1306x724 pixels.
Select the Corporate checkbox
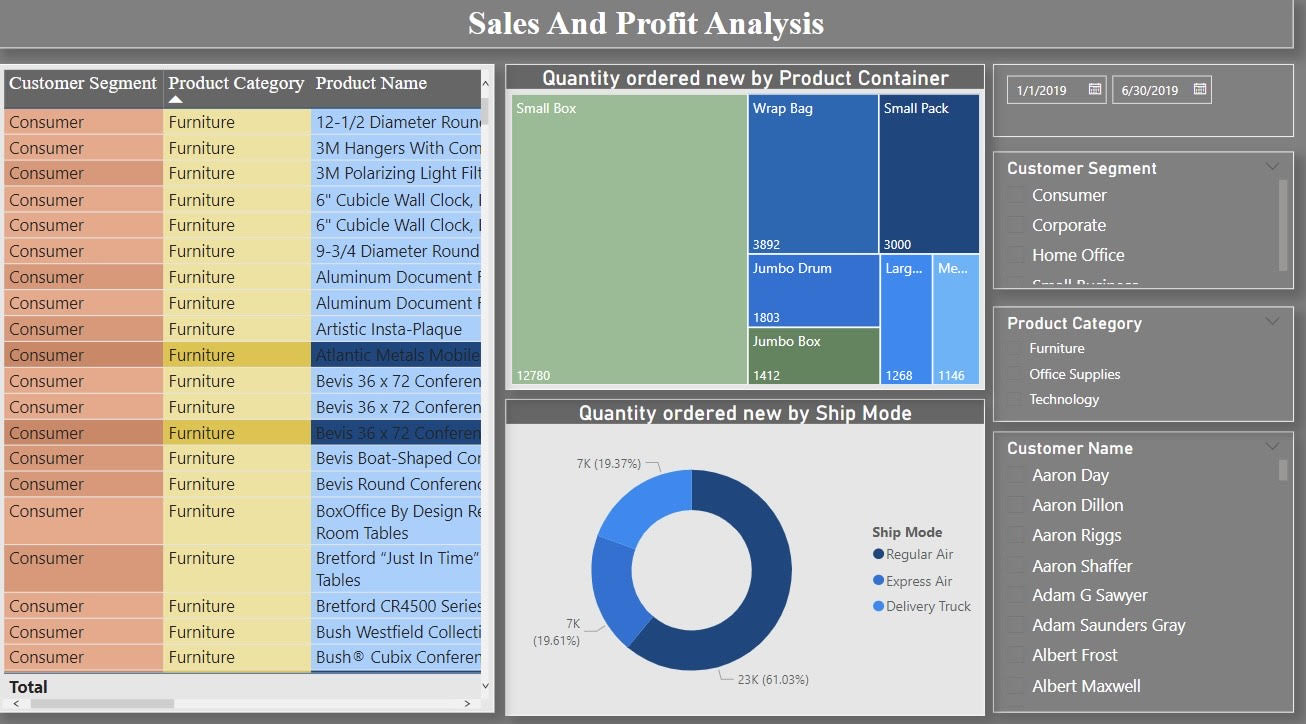click(x=1017, y=225)
